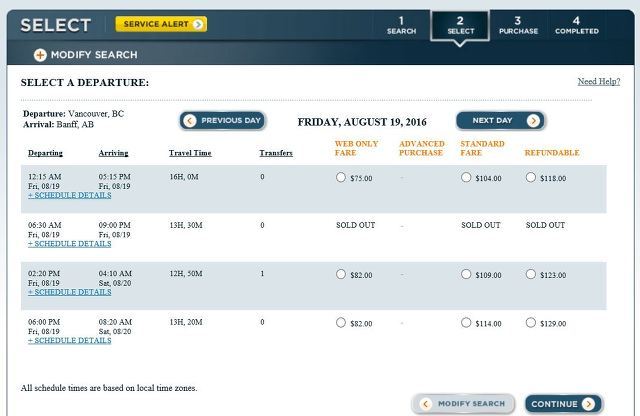Click the Web Only Fare column heading
640x416 pixels.
[x=356, y=148]
